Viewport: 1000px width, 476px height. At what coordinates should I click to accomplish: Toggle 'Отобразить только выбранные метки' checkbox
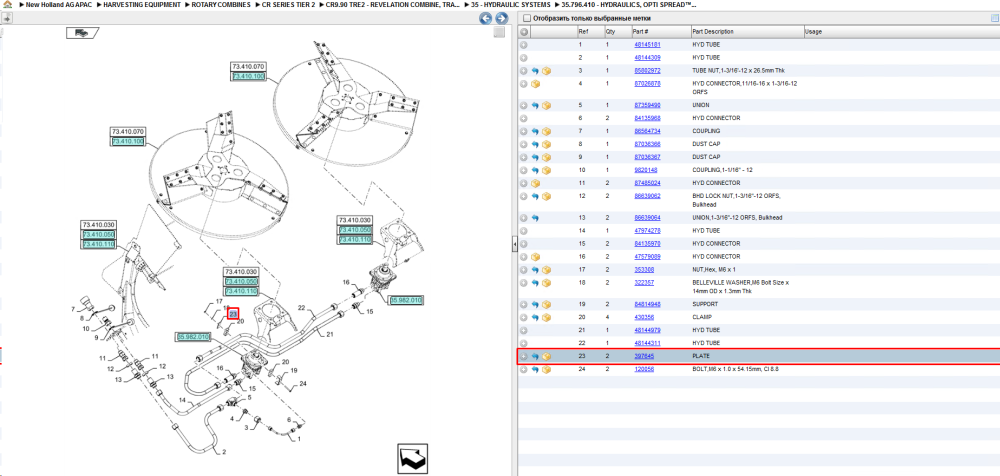526,19
